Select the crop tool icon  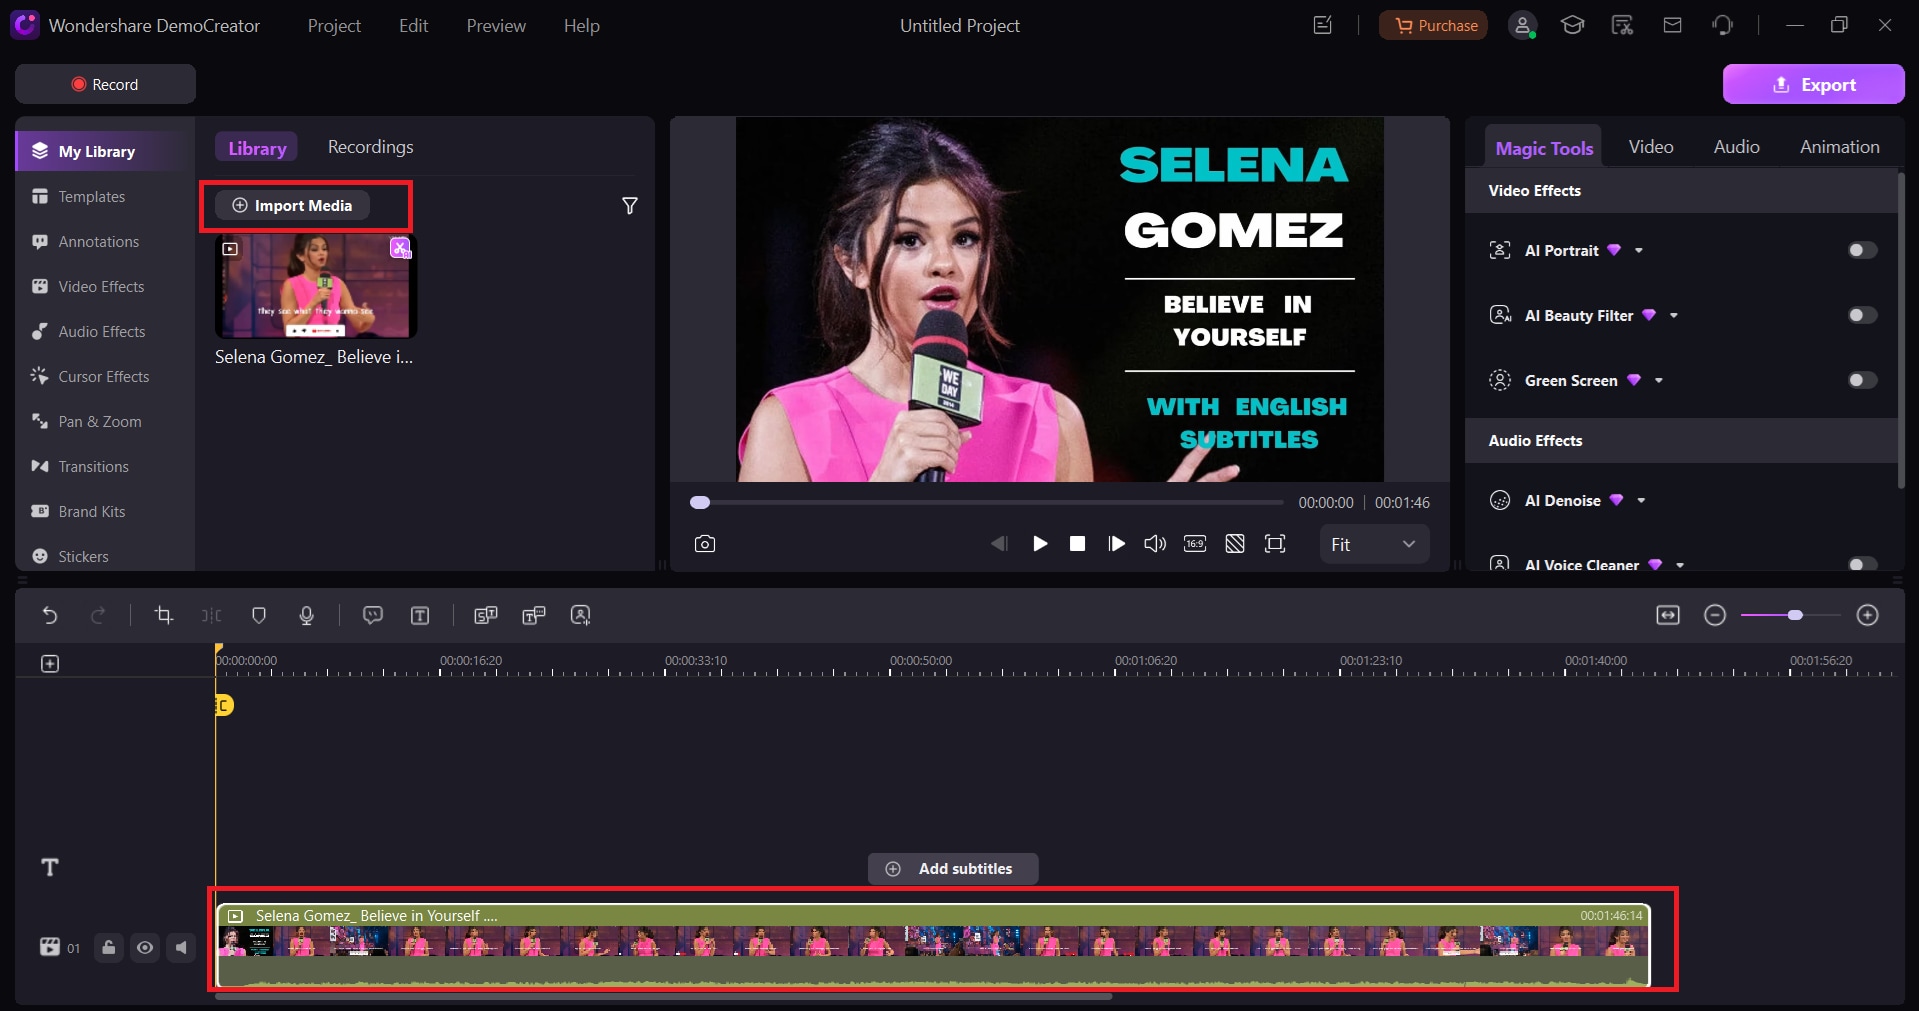(x=164, y=615)
